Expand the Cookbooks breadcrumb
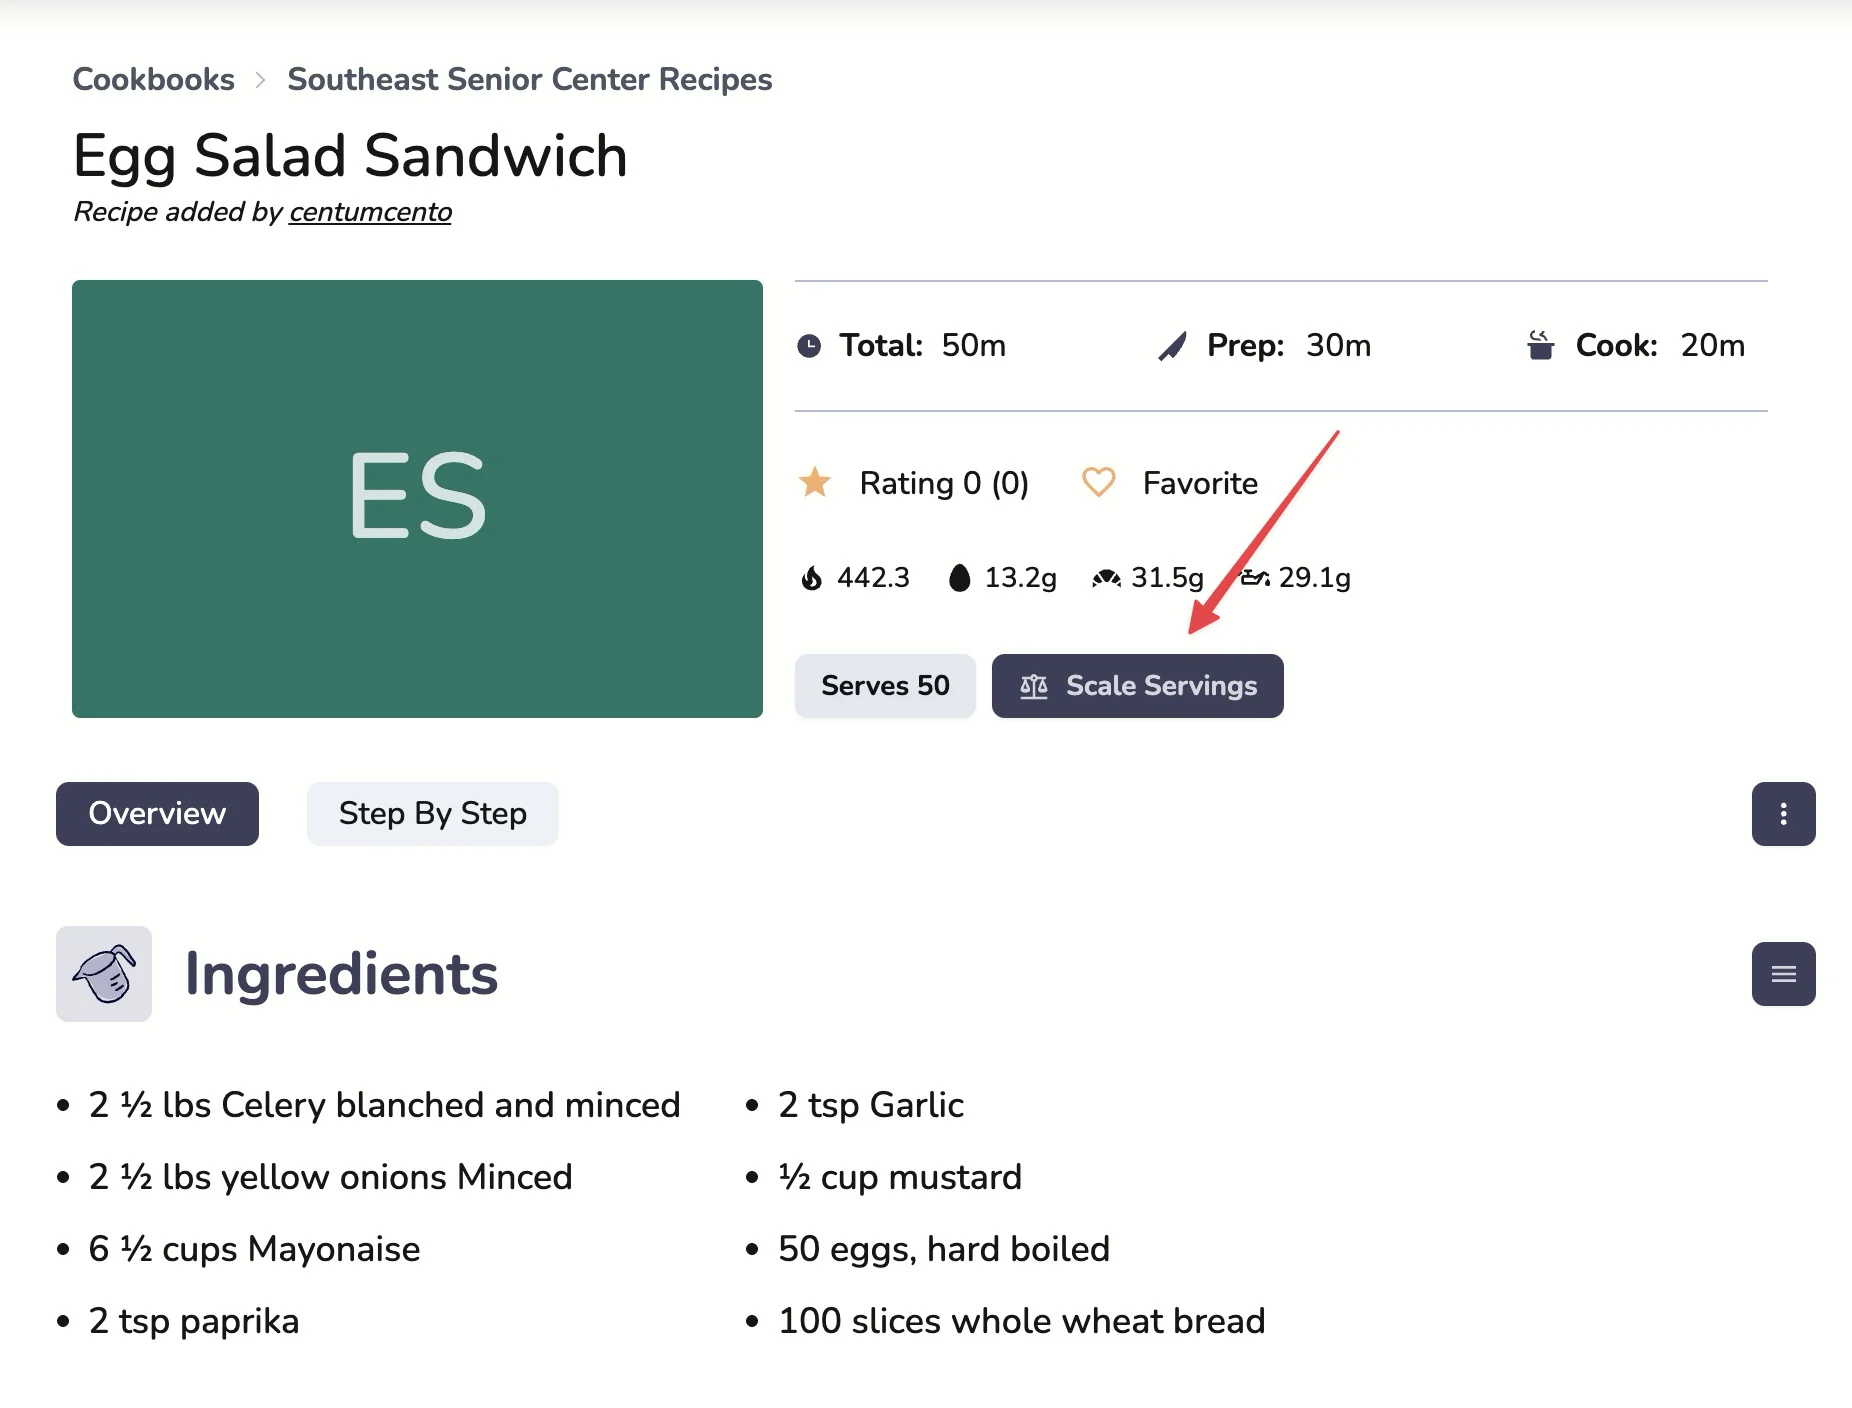The image size is (1852, 1408). pos(153,79)
